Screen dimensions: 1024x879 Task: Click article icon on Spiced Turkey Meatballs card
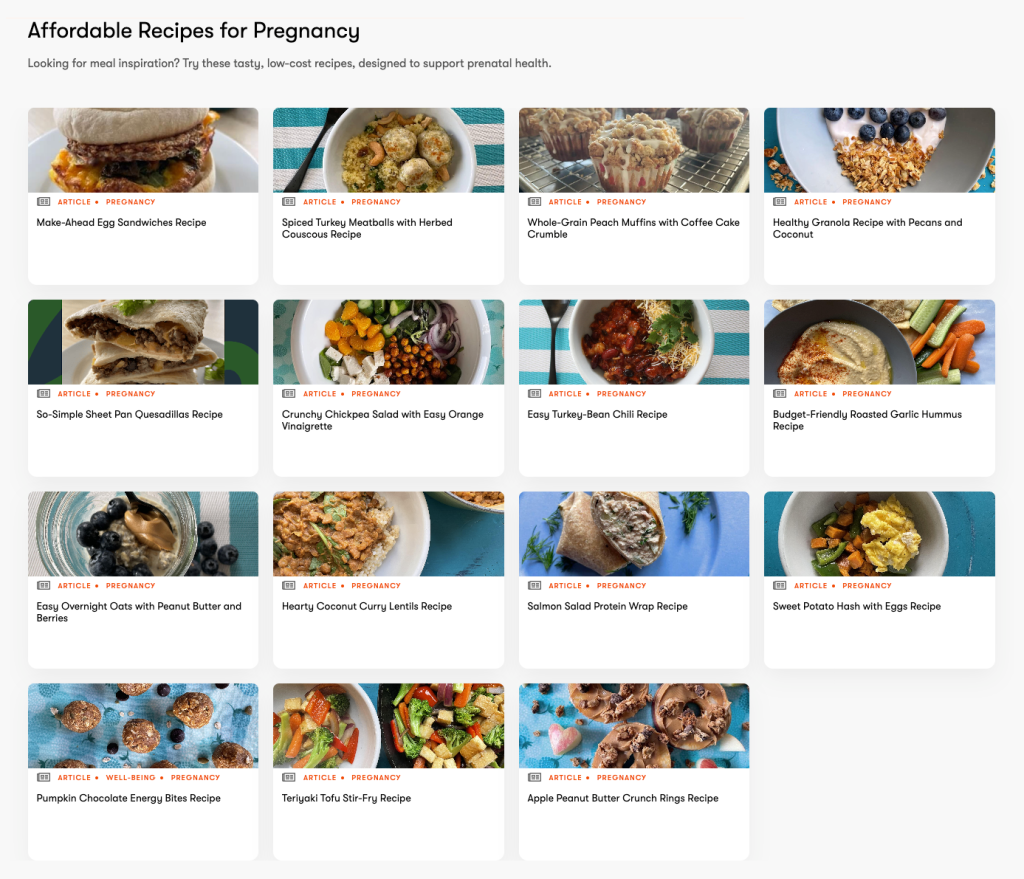[289, 202]
